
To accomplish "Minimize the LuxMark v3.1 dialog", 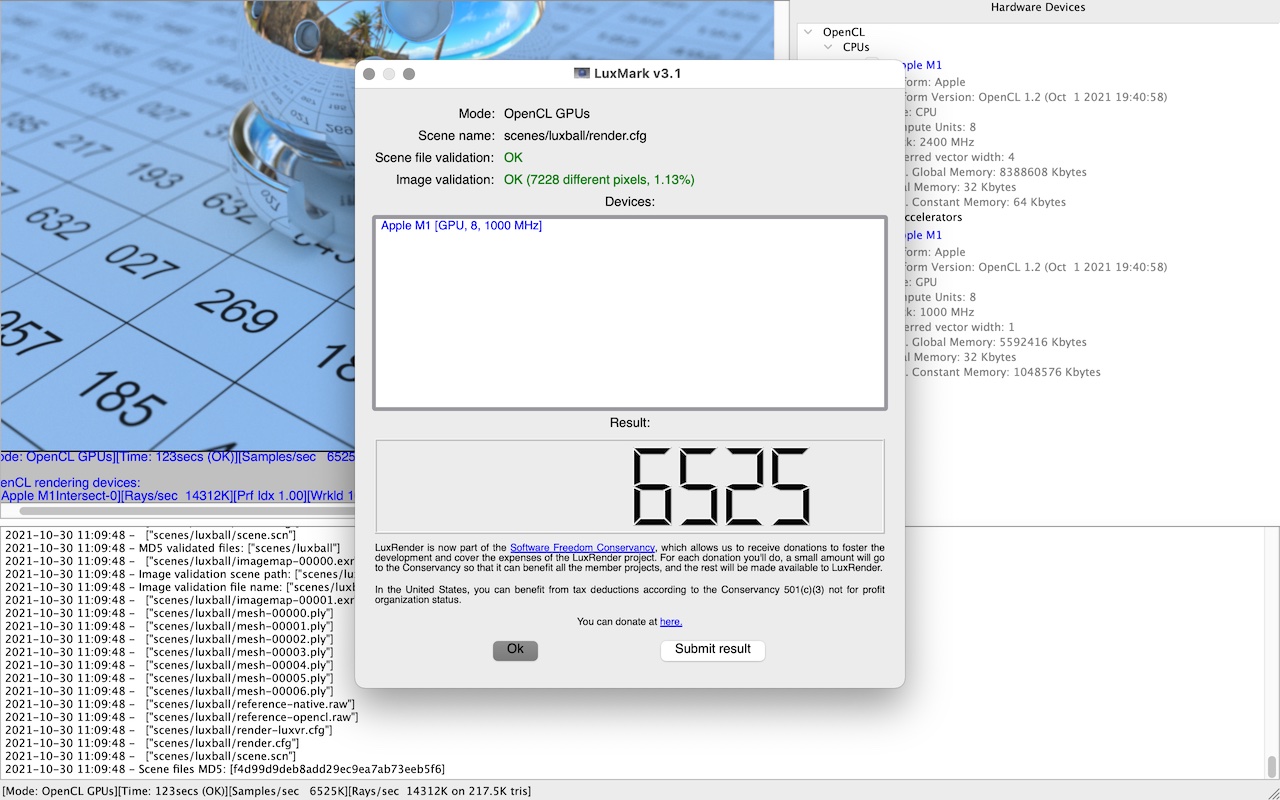I will point(389,74).
